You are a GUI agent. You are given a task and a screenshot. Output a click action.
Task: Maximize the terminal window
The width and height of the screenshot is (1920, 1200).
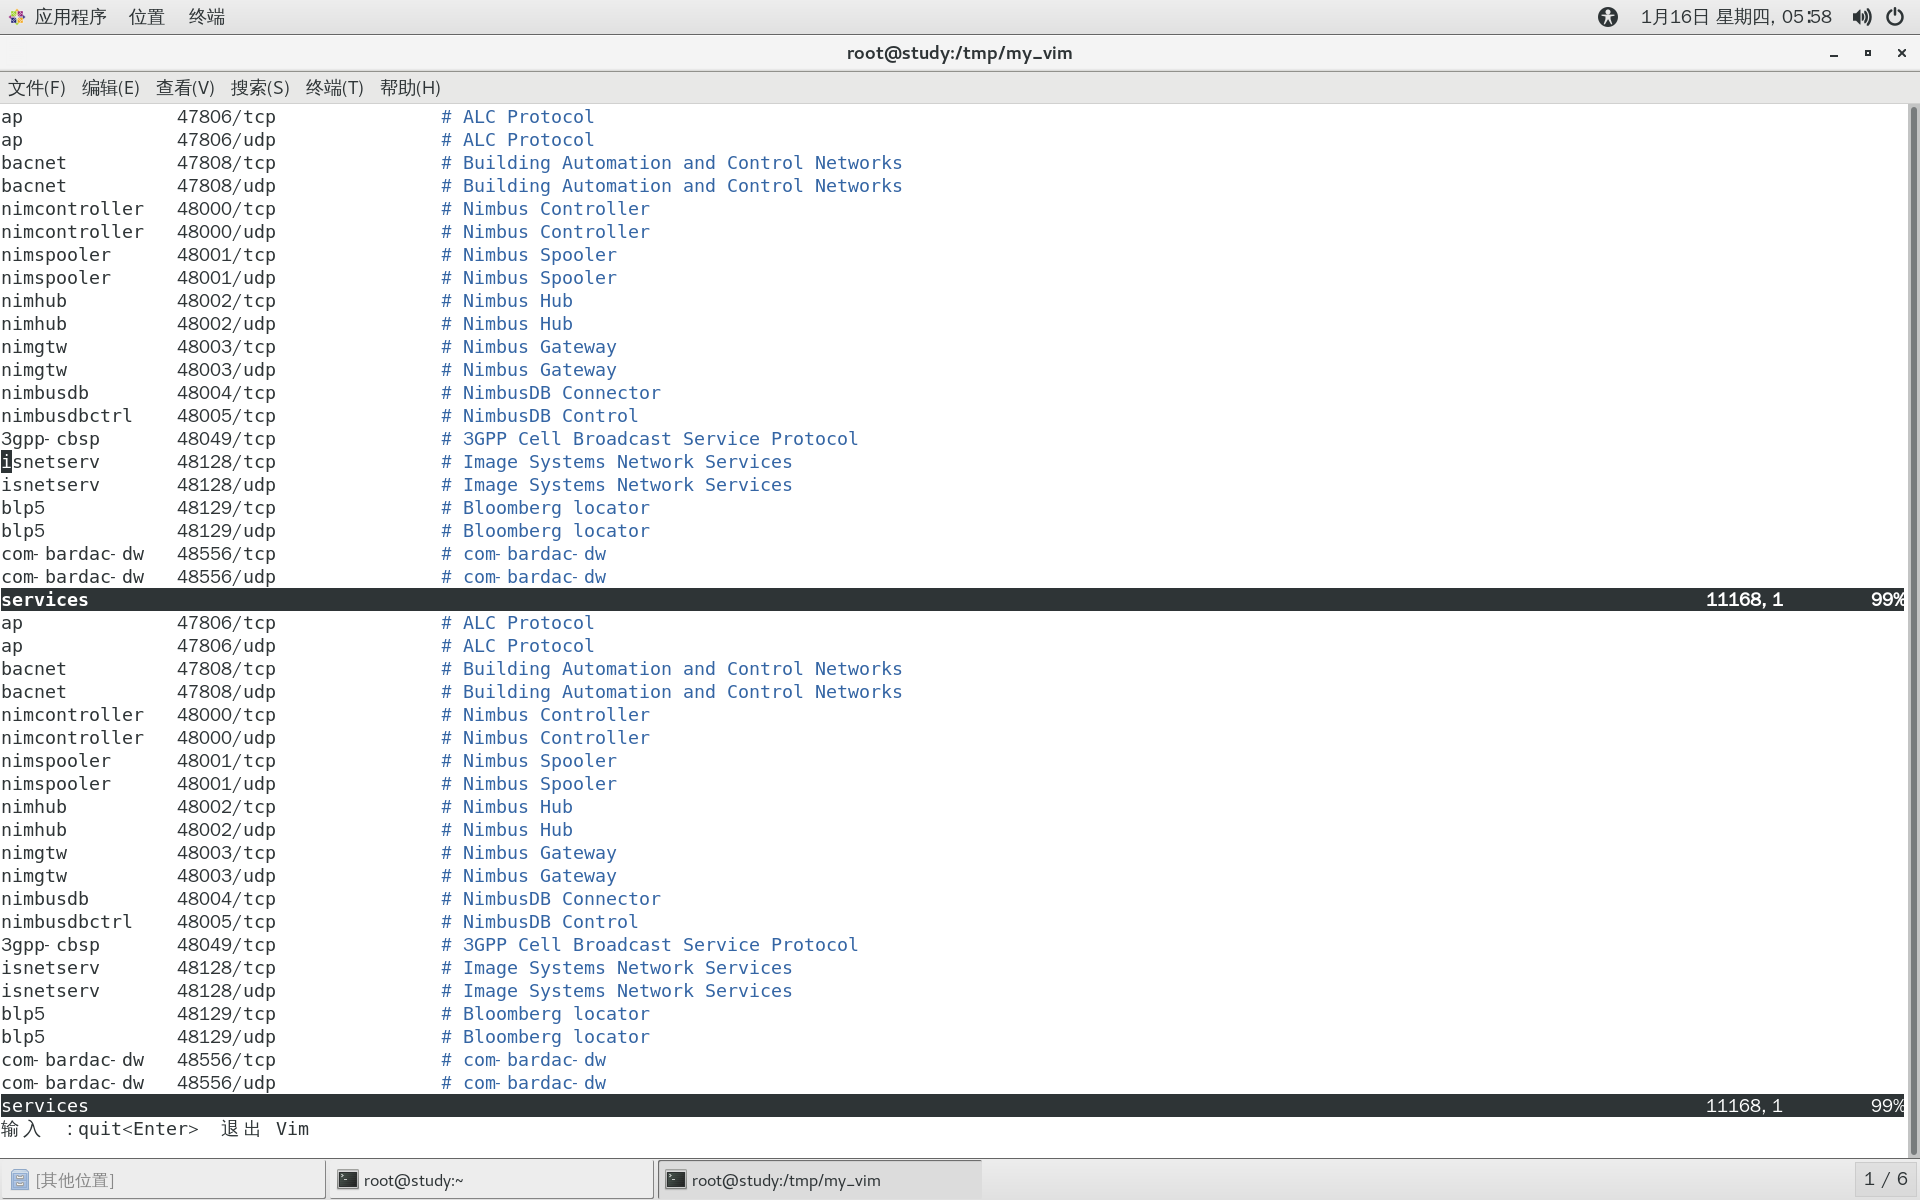pos(1867,53)
